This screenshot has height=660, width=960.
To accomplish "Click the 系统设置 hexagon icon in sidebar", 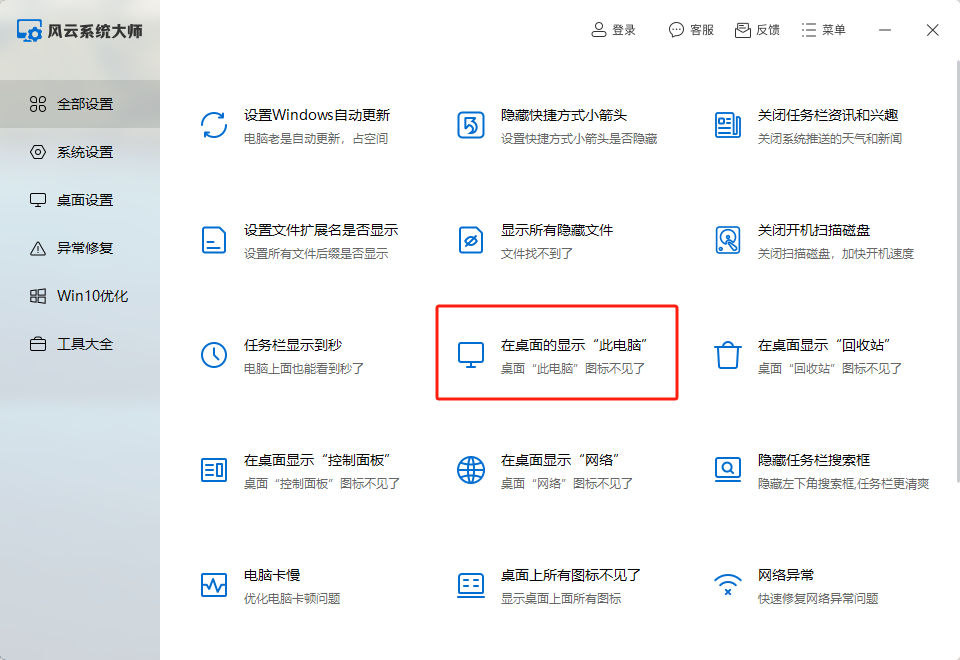I will (38, 152).
